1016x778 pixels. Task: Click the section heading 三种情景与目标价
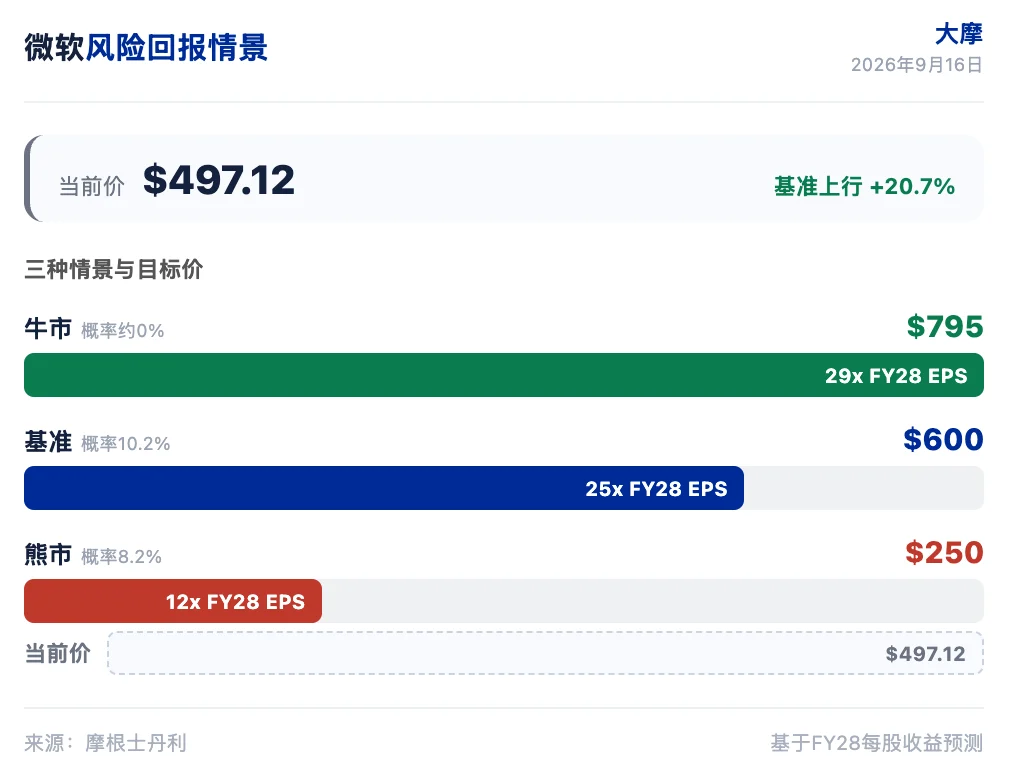(x=113, y=269)
